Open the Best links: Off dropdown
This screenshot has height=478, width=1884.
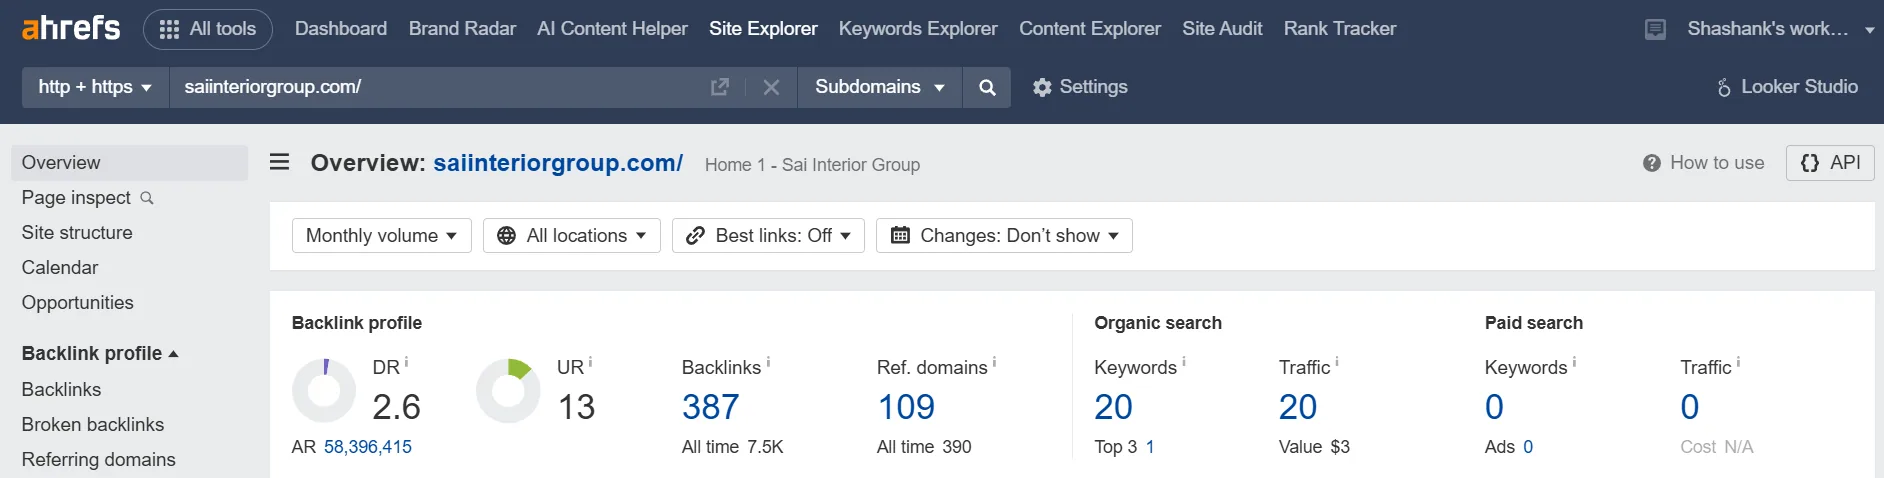[768, 236]
